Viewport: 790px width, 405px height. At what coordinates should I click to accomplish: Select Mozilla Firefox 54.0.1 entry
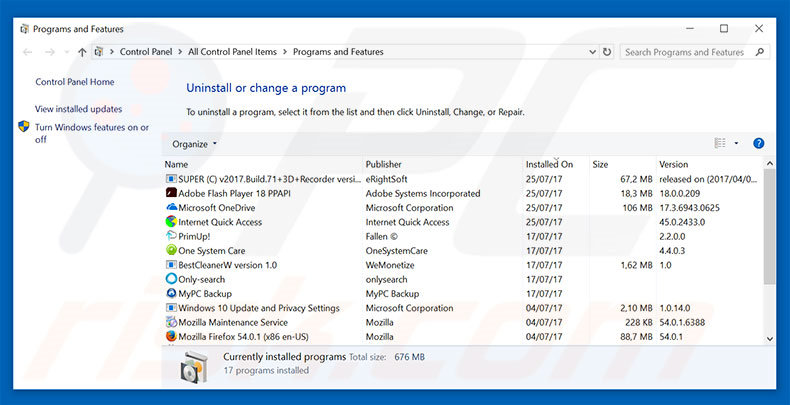coord(464,336)
